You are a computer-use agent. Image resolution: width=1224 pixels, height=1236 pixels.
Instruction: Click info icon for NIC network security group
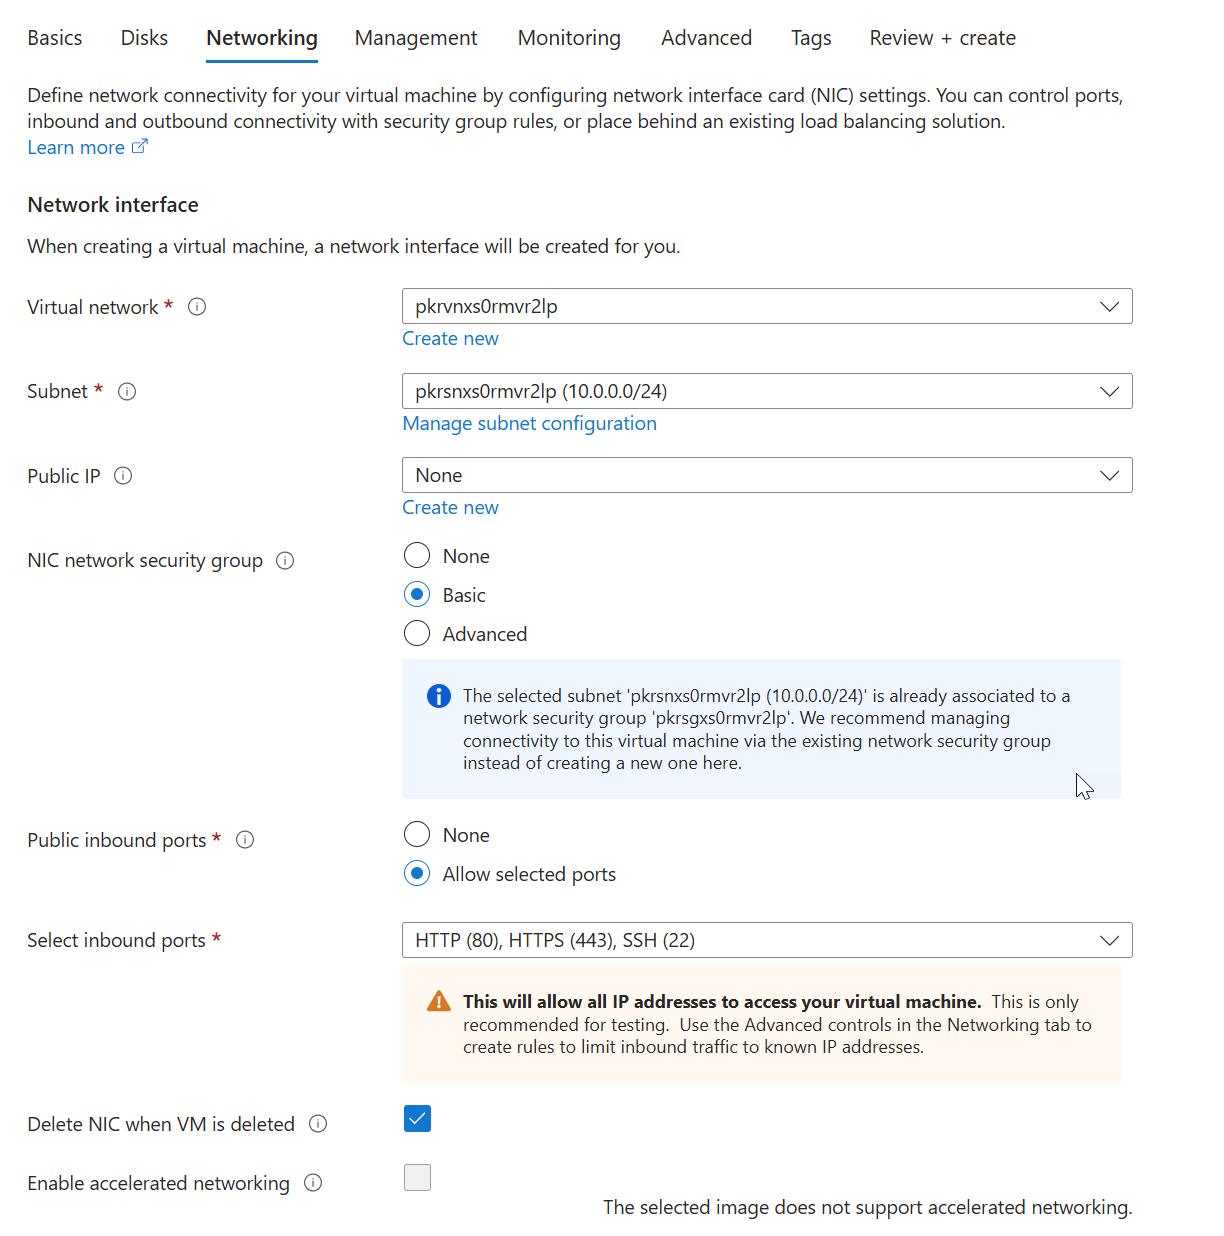click(x=285, y=561)
